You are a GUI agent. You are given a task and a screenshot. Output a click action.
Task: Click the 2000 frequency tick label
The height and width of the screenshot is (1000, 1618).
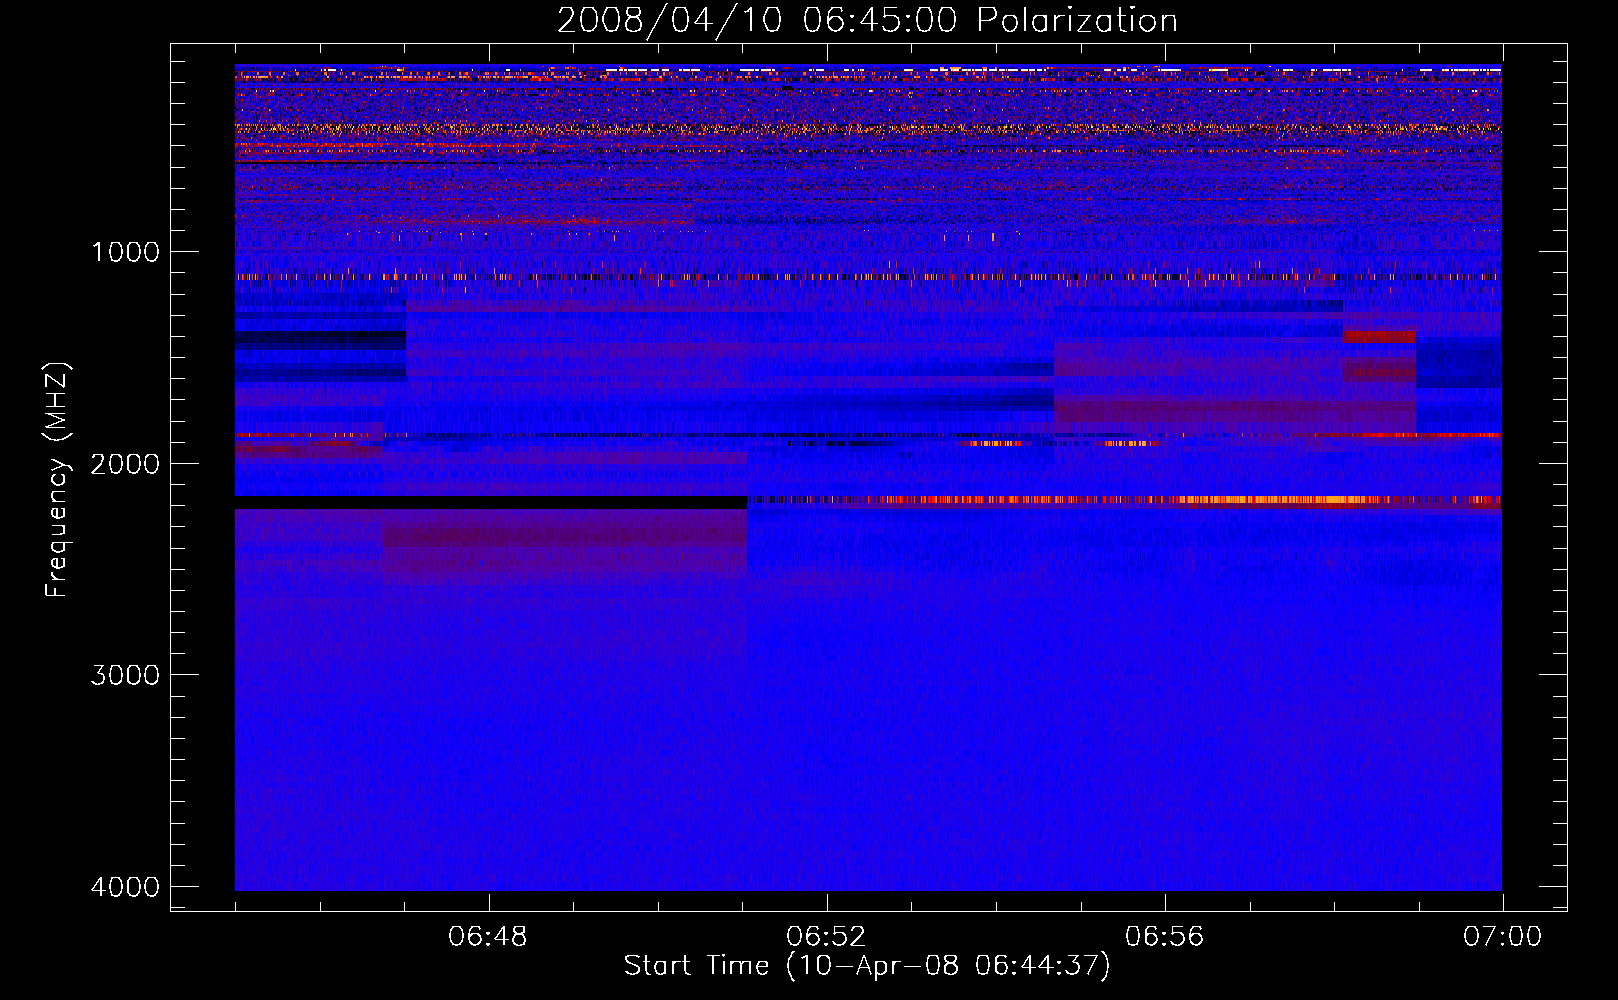(125, 463)
